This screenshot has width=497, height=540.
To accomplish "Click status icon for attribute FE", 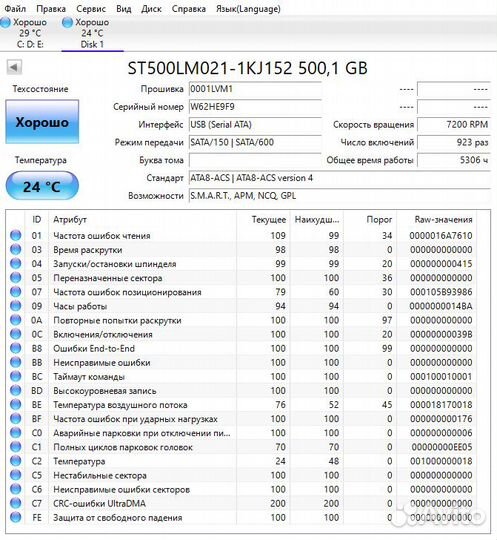I will coord(15,518).
